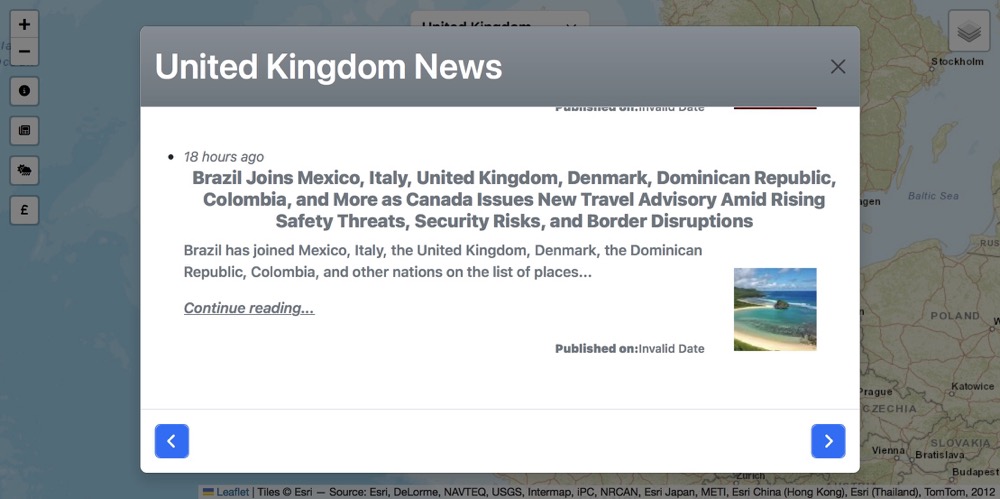This screenshot has height=499, width=1000.
Task: Close the United Kingdom News modal
Action: [x=837, y=67]
